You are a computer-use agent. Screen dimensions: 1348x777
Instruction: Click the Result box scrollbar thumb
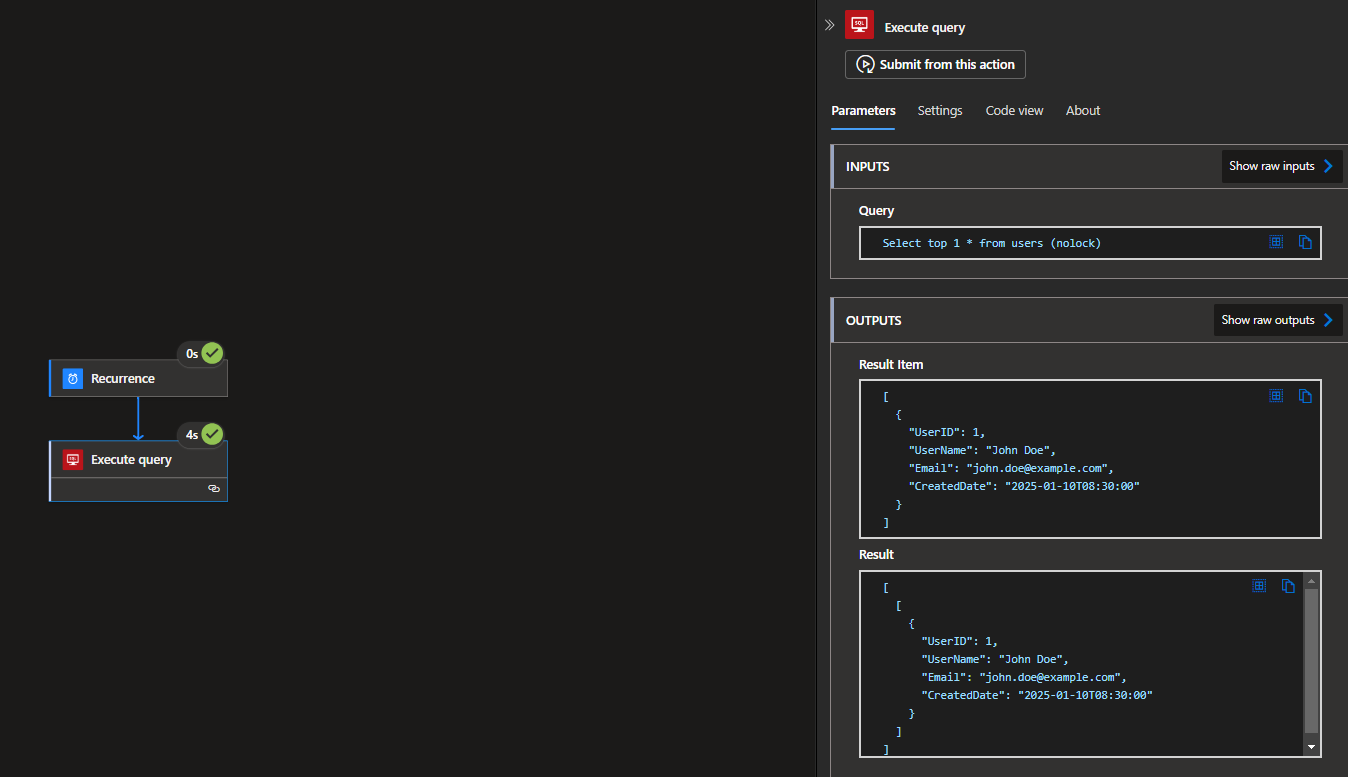click(x=1311, y=660)
